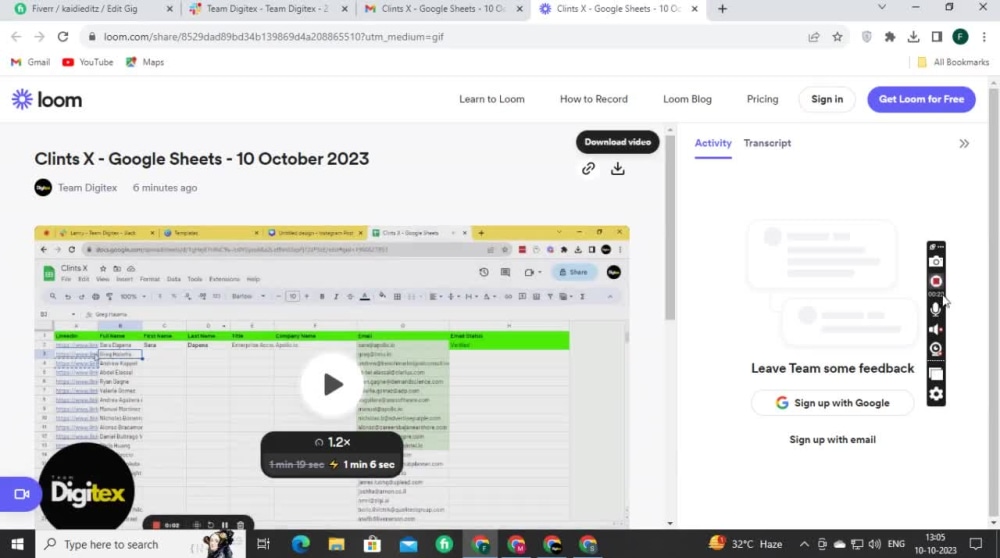Viewport: 1000px width, 558px height.
Task: Open Loom Blog link
Action: [687, 99]
